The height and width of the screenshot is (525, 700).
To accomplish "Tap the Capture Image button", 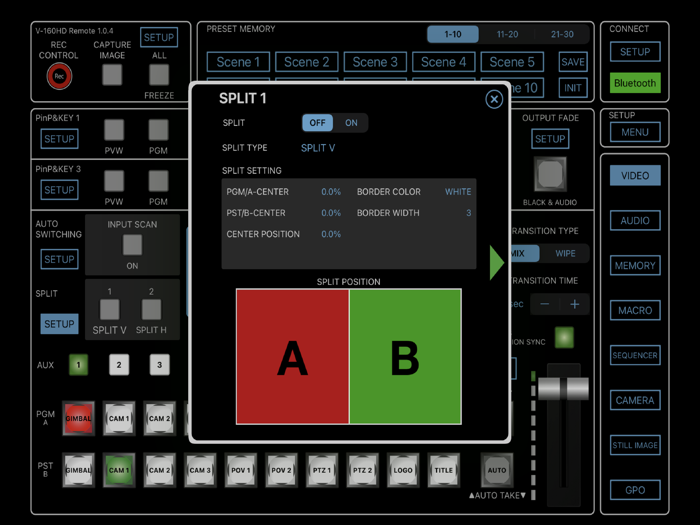I will [x=112, y=75].
